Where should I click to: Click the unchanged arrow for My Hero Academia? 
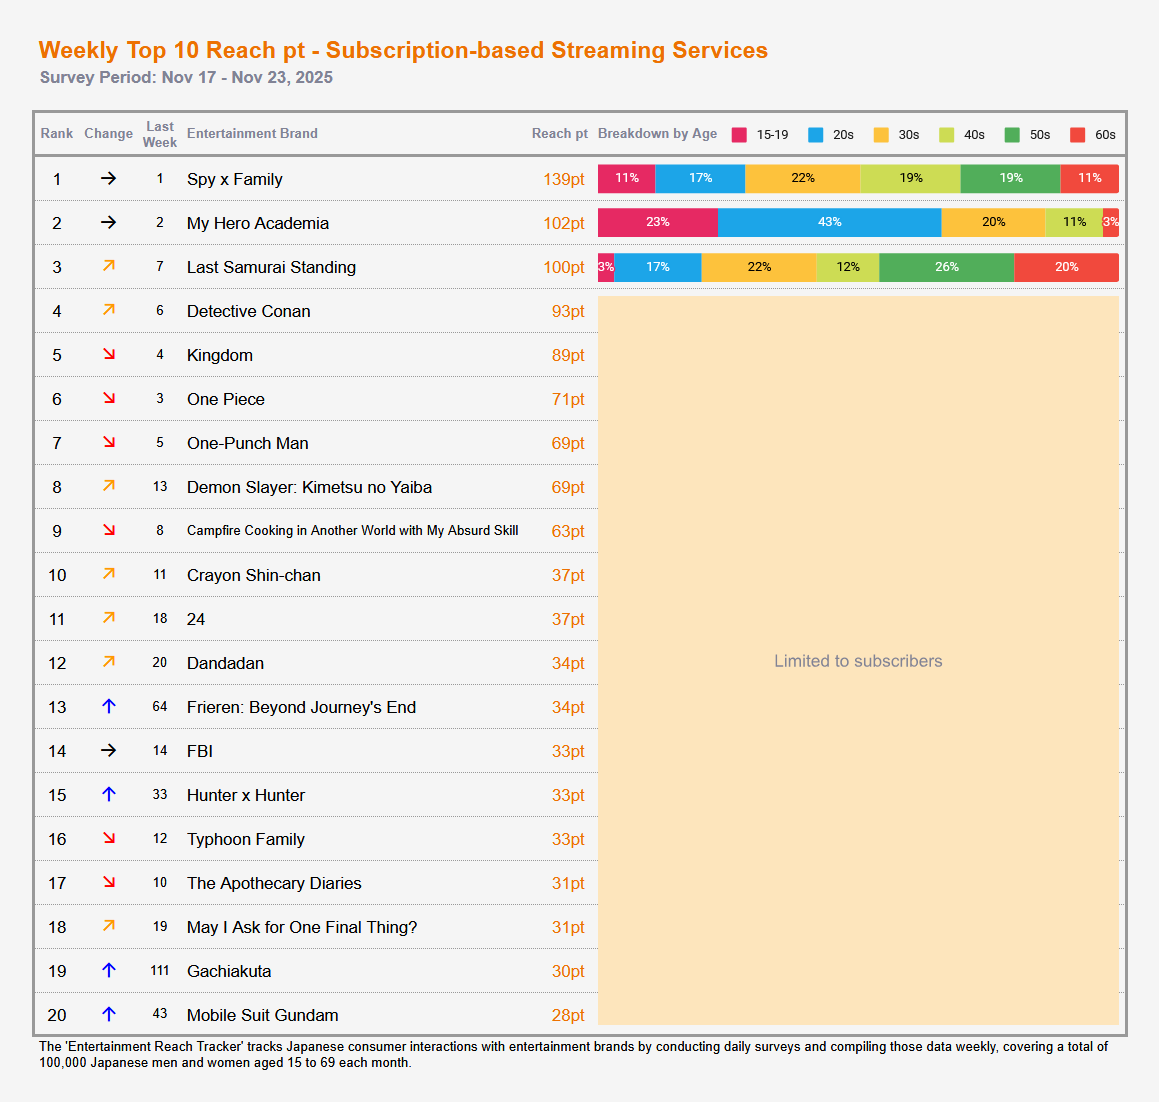pyautogui.click(x=109, y=222)
